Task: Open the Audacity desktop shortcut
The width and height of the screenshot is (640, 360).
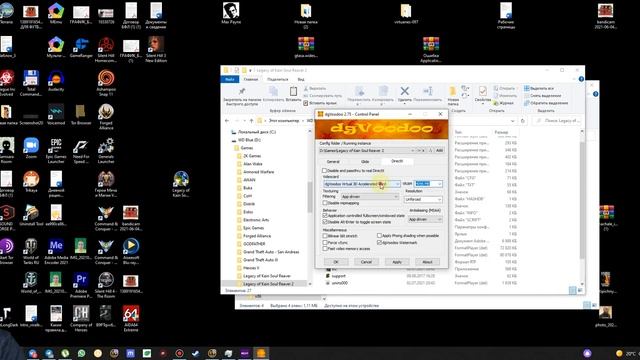Action: [x=56, y=81]
